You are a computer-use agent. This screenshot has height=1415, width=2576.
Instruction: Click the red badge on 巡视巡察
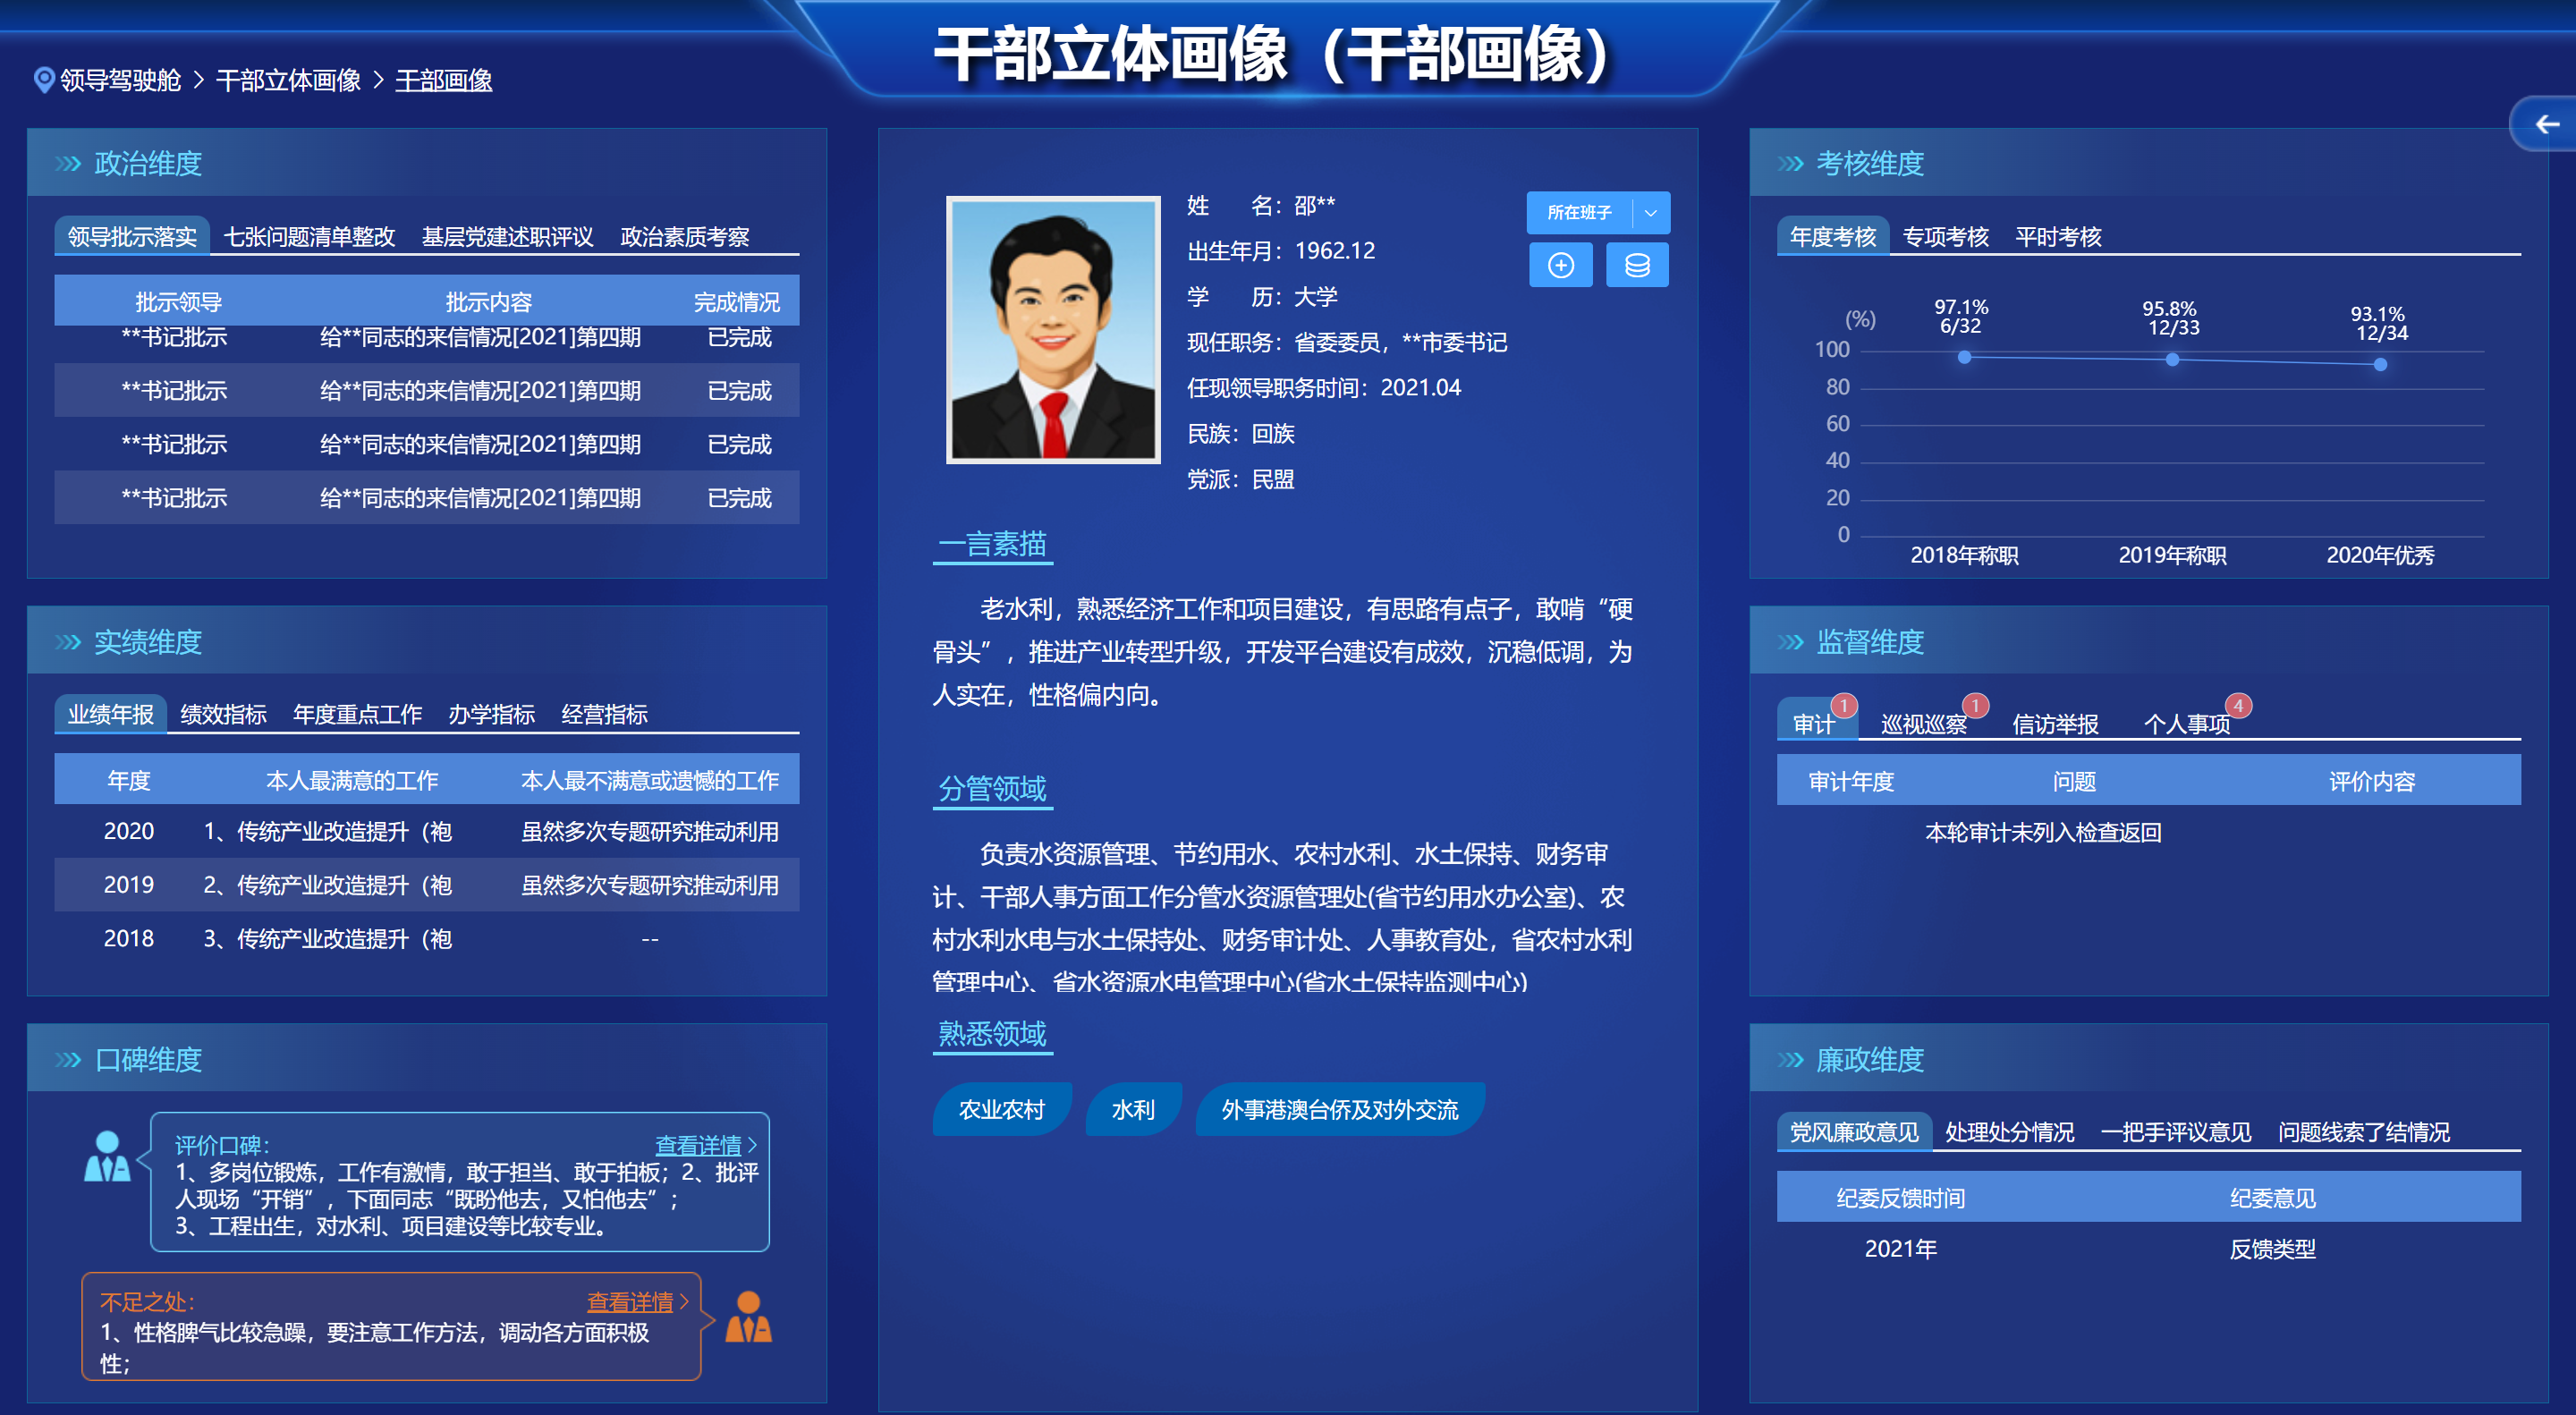pos(1975,705)
